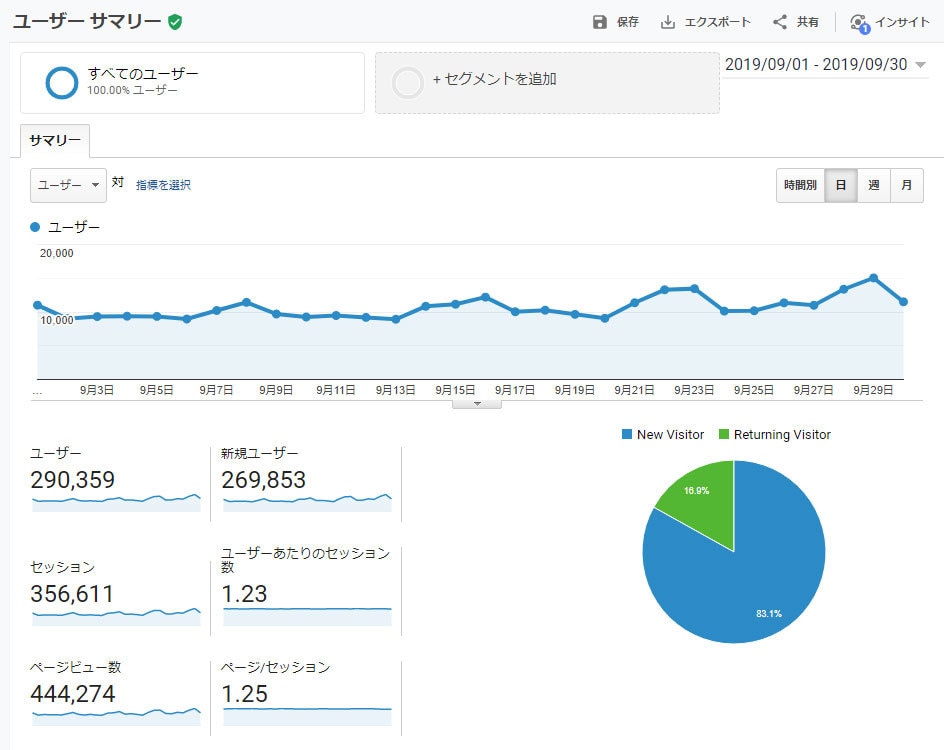The image size is (944, 750).
Task: Click the ページ/セッション label
Action: tap(276, 667)
